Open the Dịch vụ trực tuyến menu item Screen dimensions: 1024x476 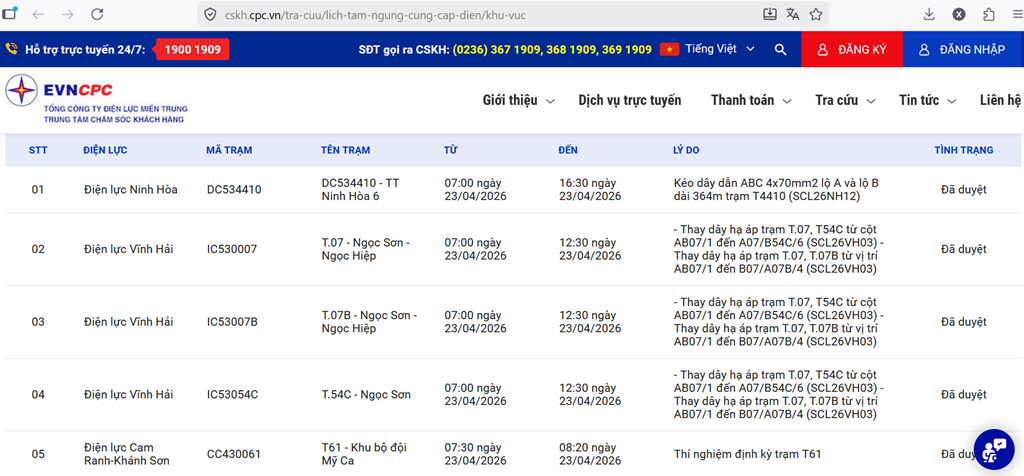coord(629,100)
